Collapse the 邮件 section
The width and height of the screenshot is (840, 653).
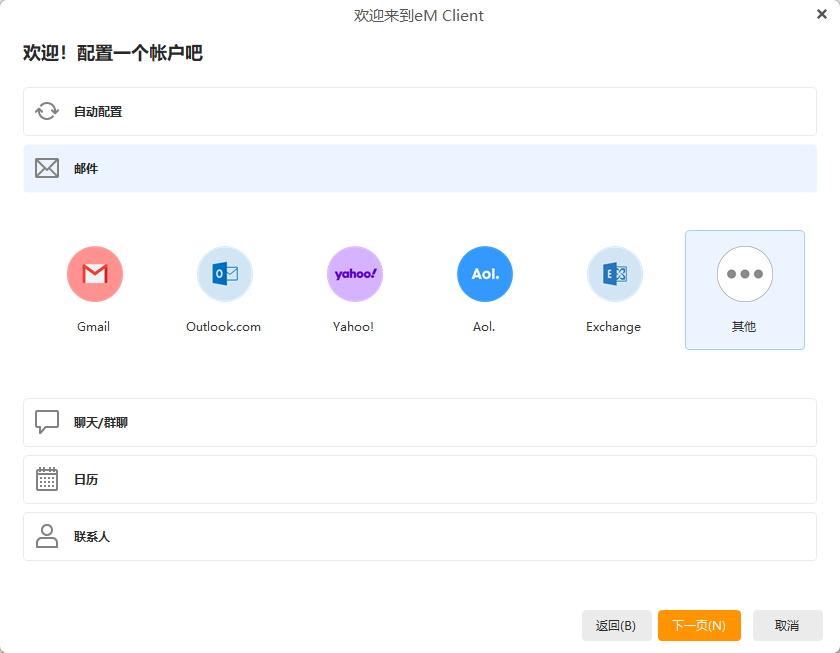[420, 168]
